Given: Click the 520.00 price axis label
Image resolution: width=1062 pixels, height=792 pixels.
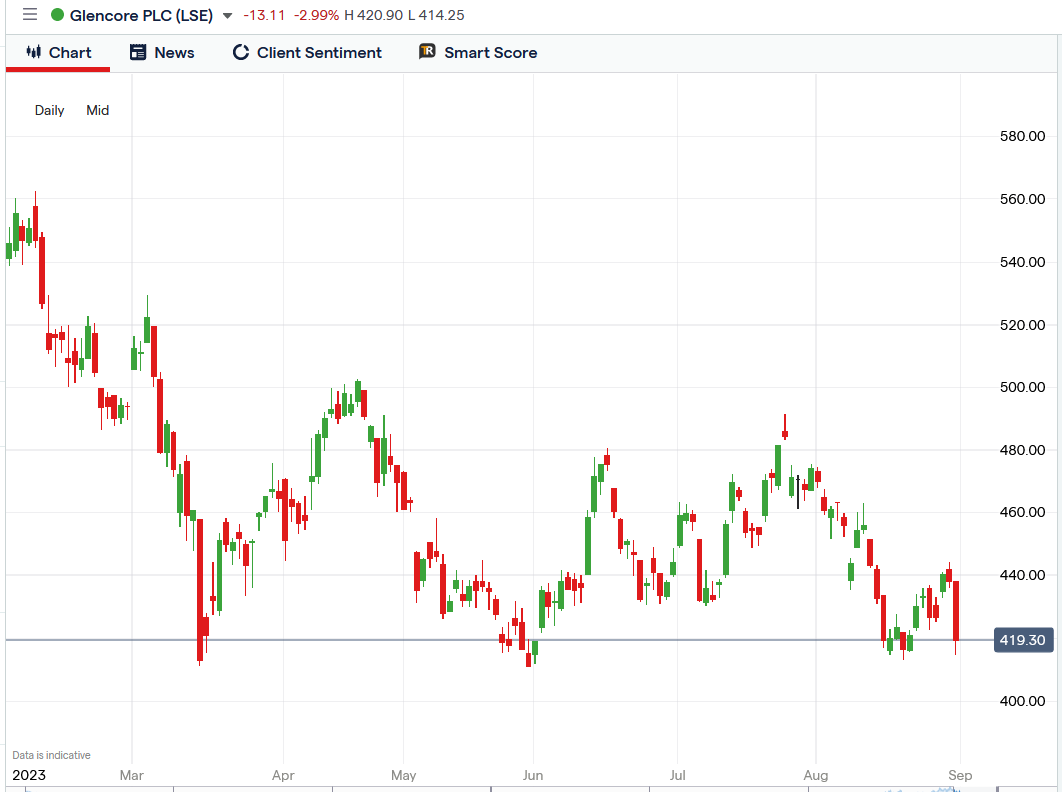Looking at the screenshot, I should 1022,325.
